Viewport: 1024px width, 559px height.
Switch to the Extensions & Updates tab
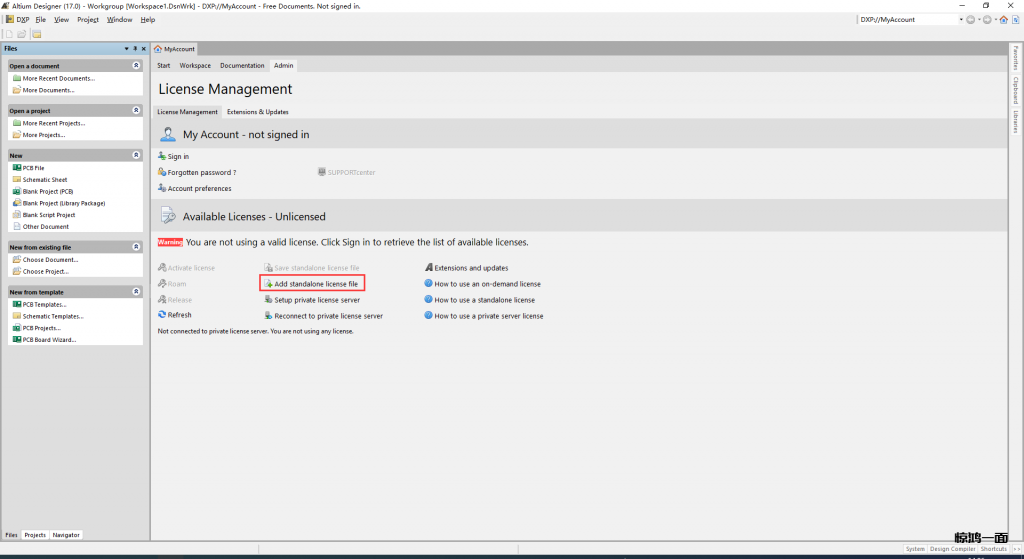coord(257,112)
